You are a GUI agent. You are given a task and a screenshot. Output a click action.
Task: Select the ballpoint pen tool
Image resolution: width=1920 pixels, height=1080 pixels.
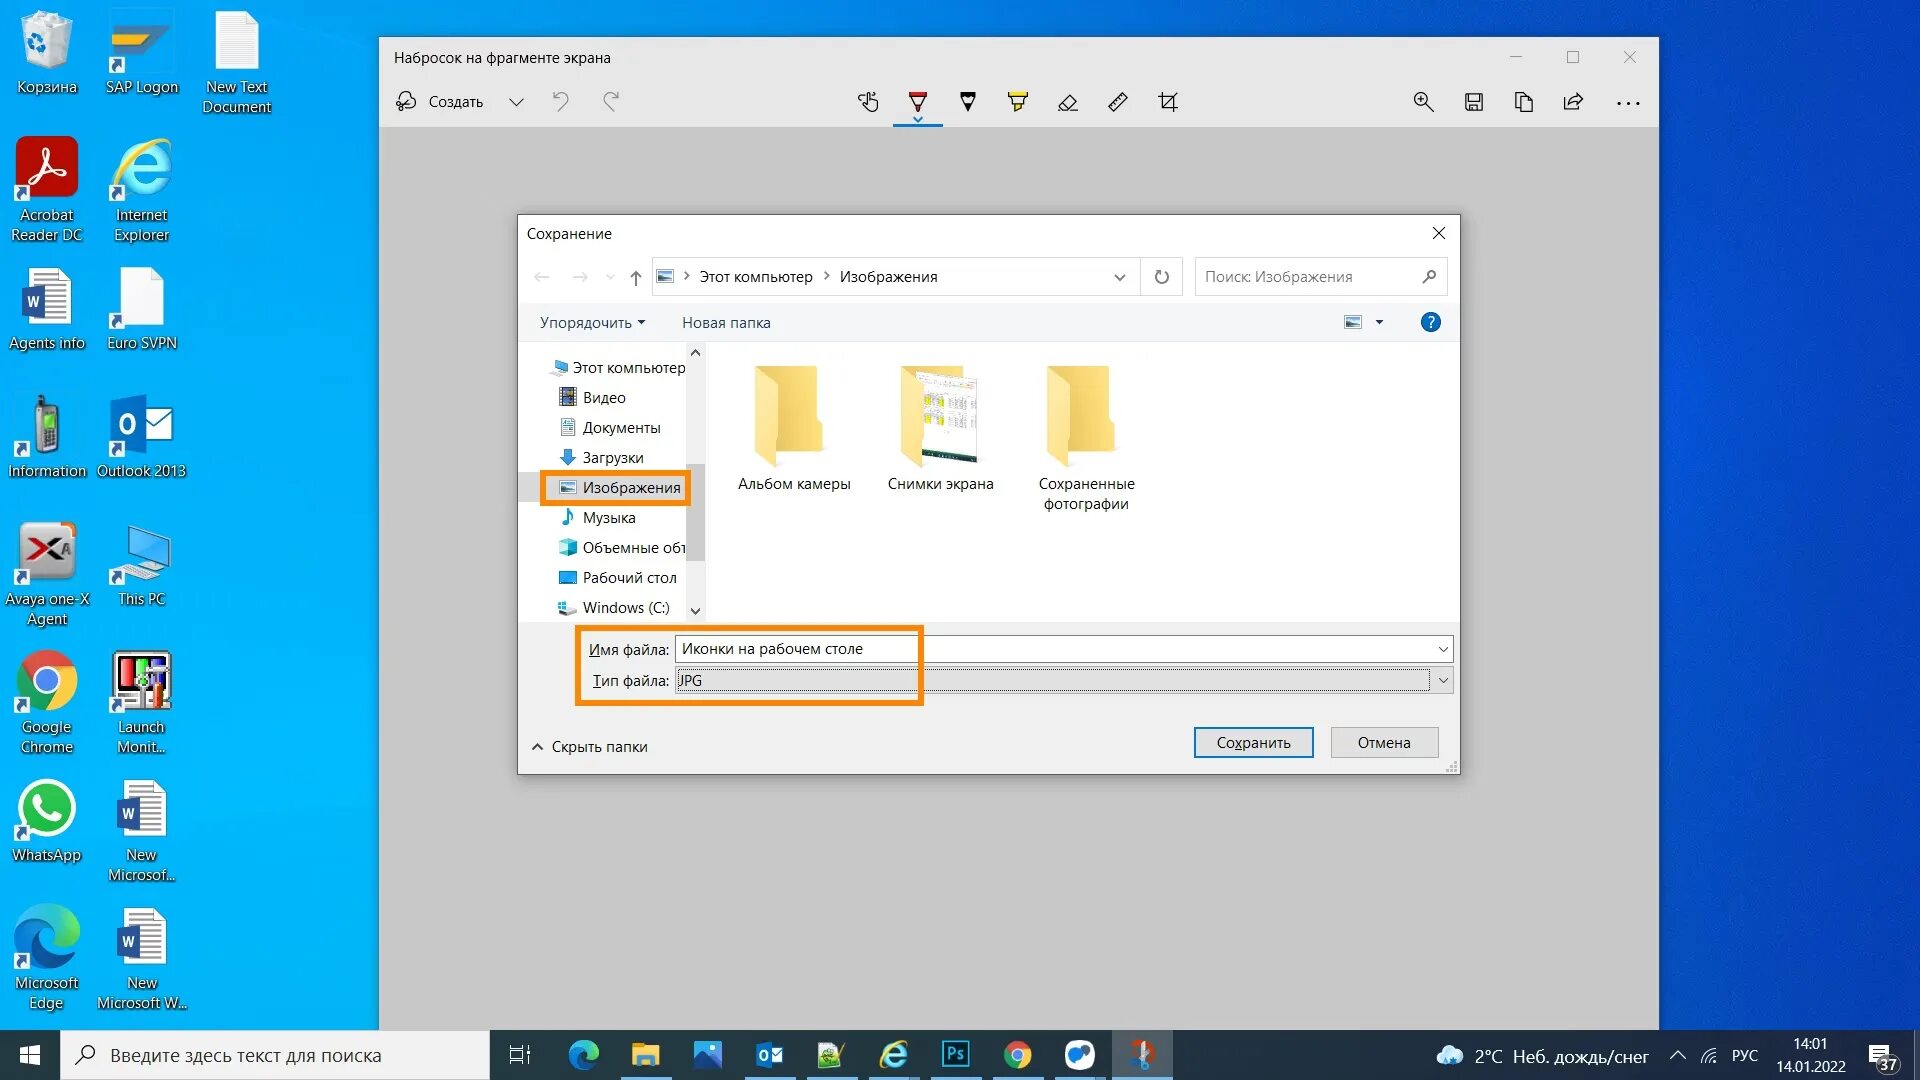tap(917, 101)
